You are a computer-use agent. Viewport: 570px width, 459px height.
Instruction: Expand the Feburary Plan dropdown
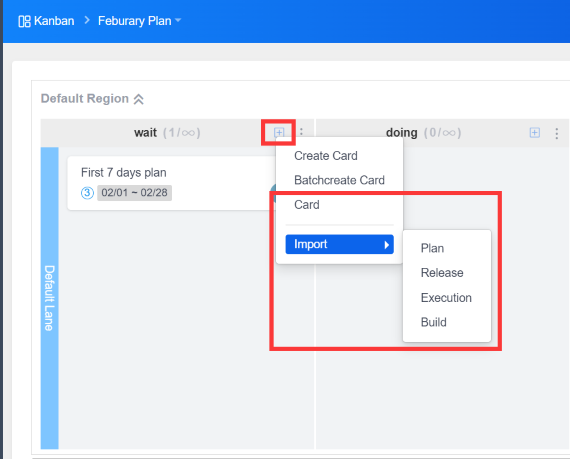[x=178, y=20]
